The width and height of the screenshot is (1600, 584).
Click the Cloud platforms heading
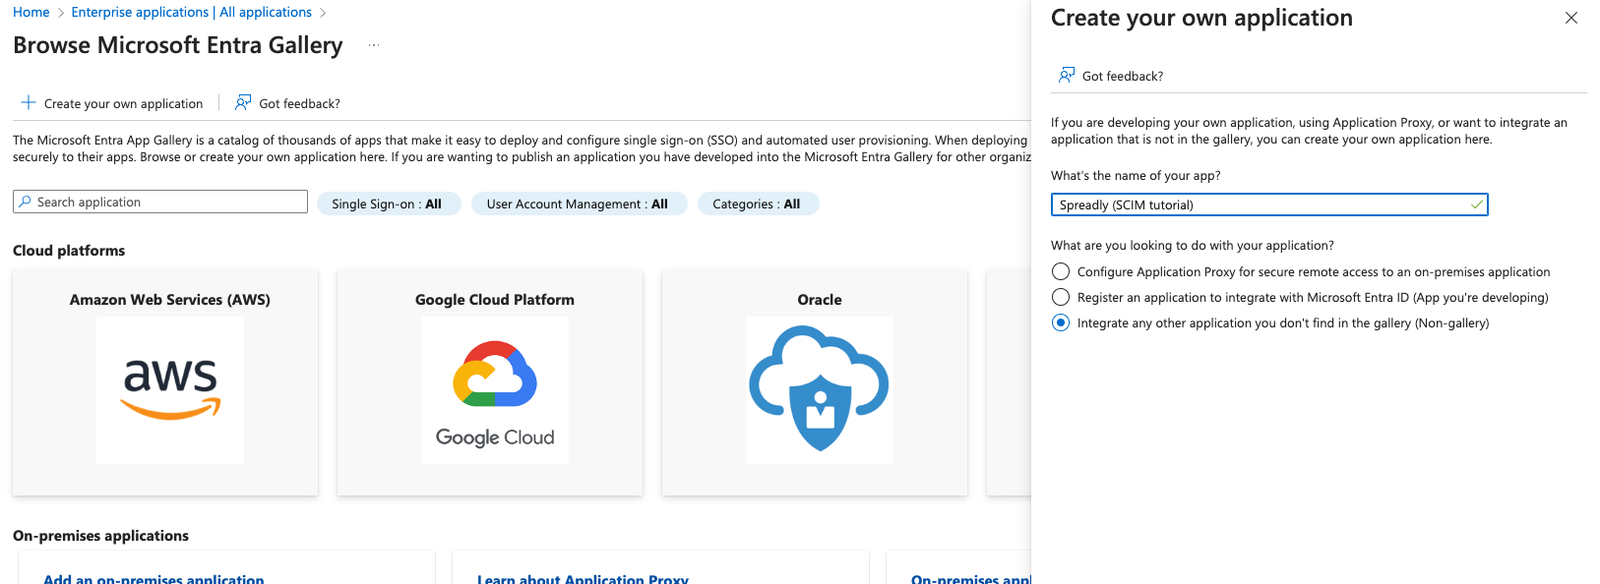point(69,251)
